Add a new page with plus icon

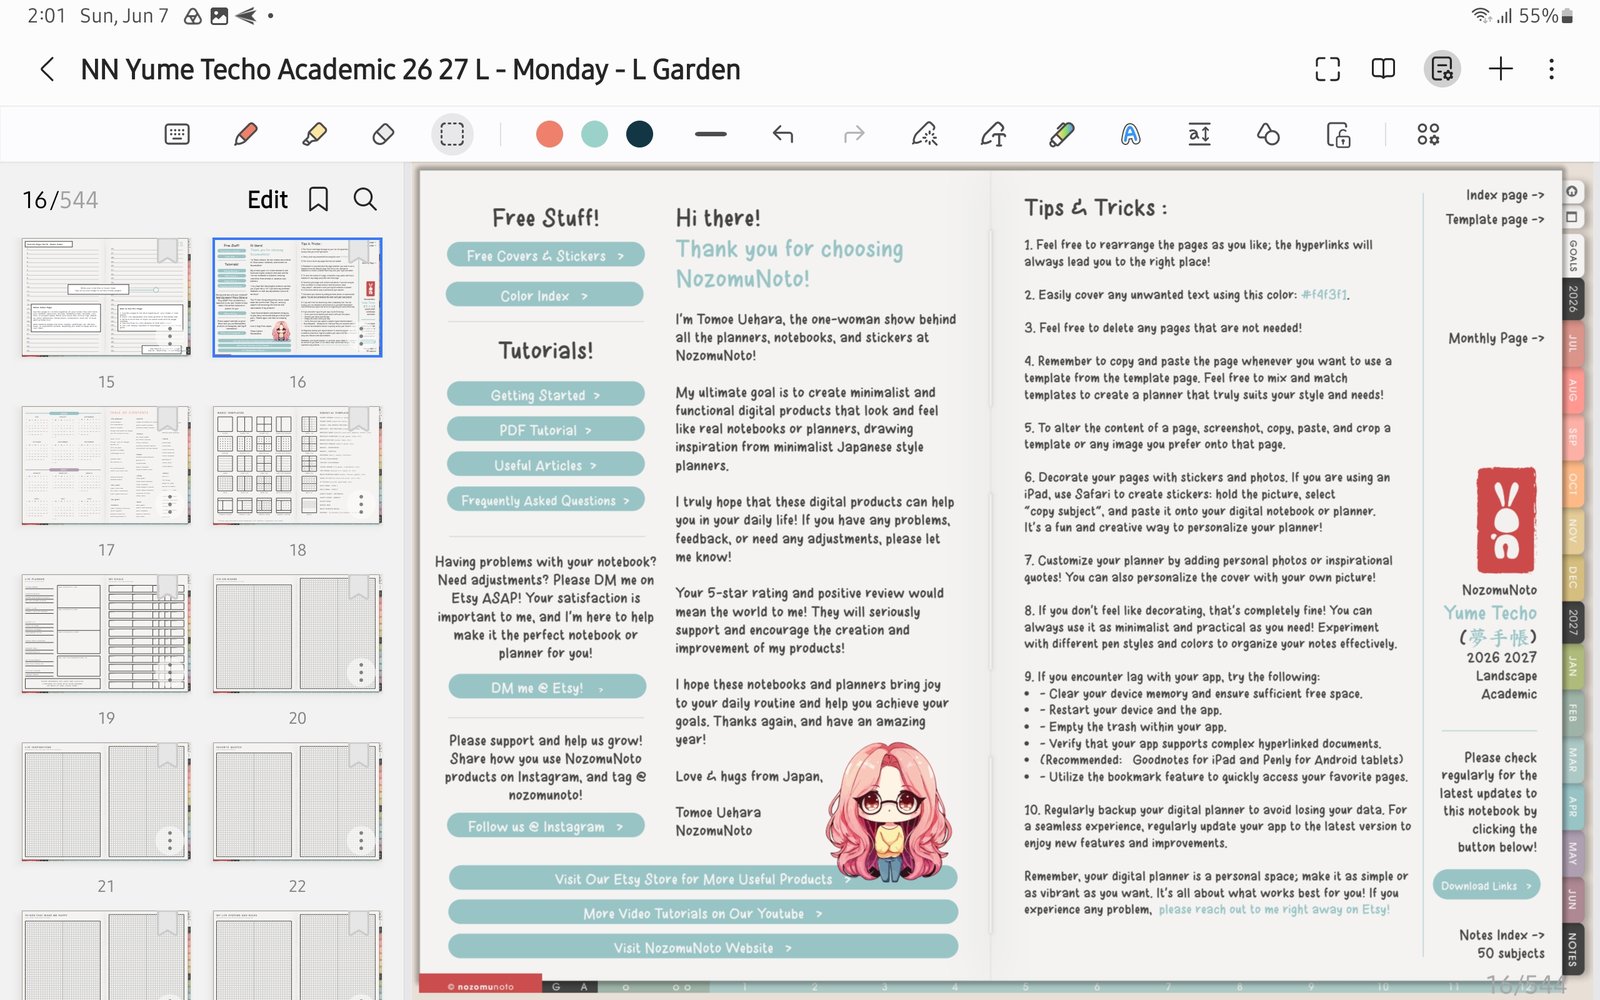(1500, 69)
